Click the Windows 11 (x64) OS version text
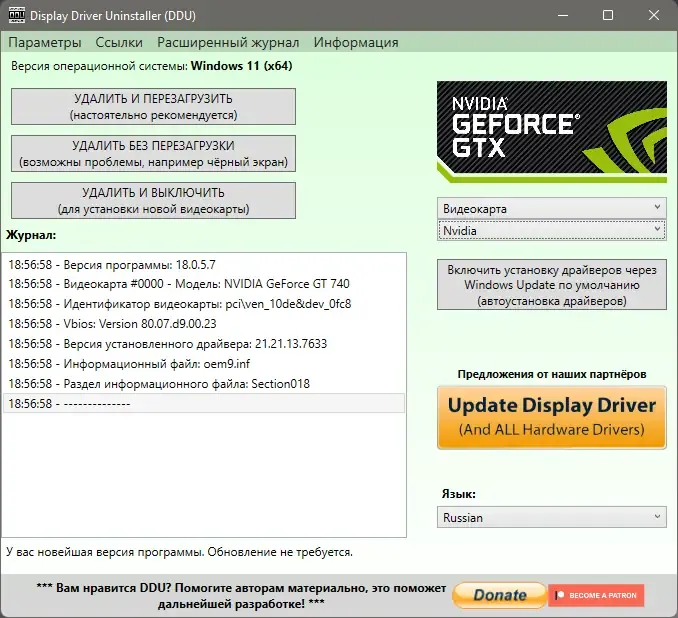The width and height of the screenshot is (678, 618). click(241, 66)
